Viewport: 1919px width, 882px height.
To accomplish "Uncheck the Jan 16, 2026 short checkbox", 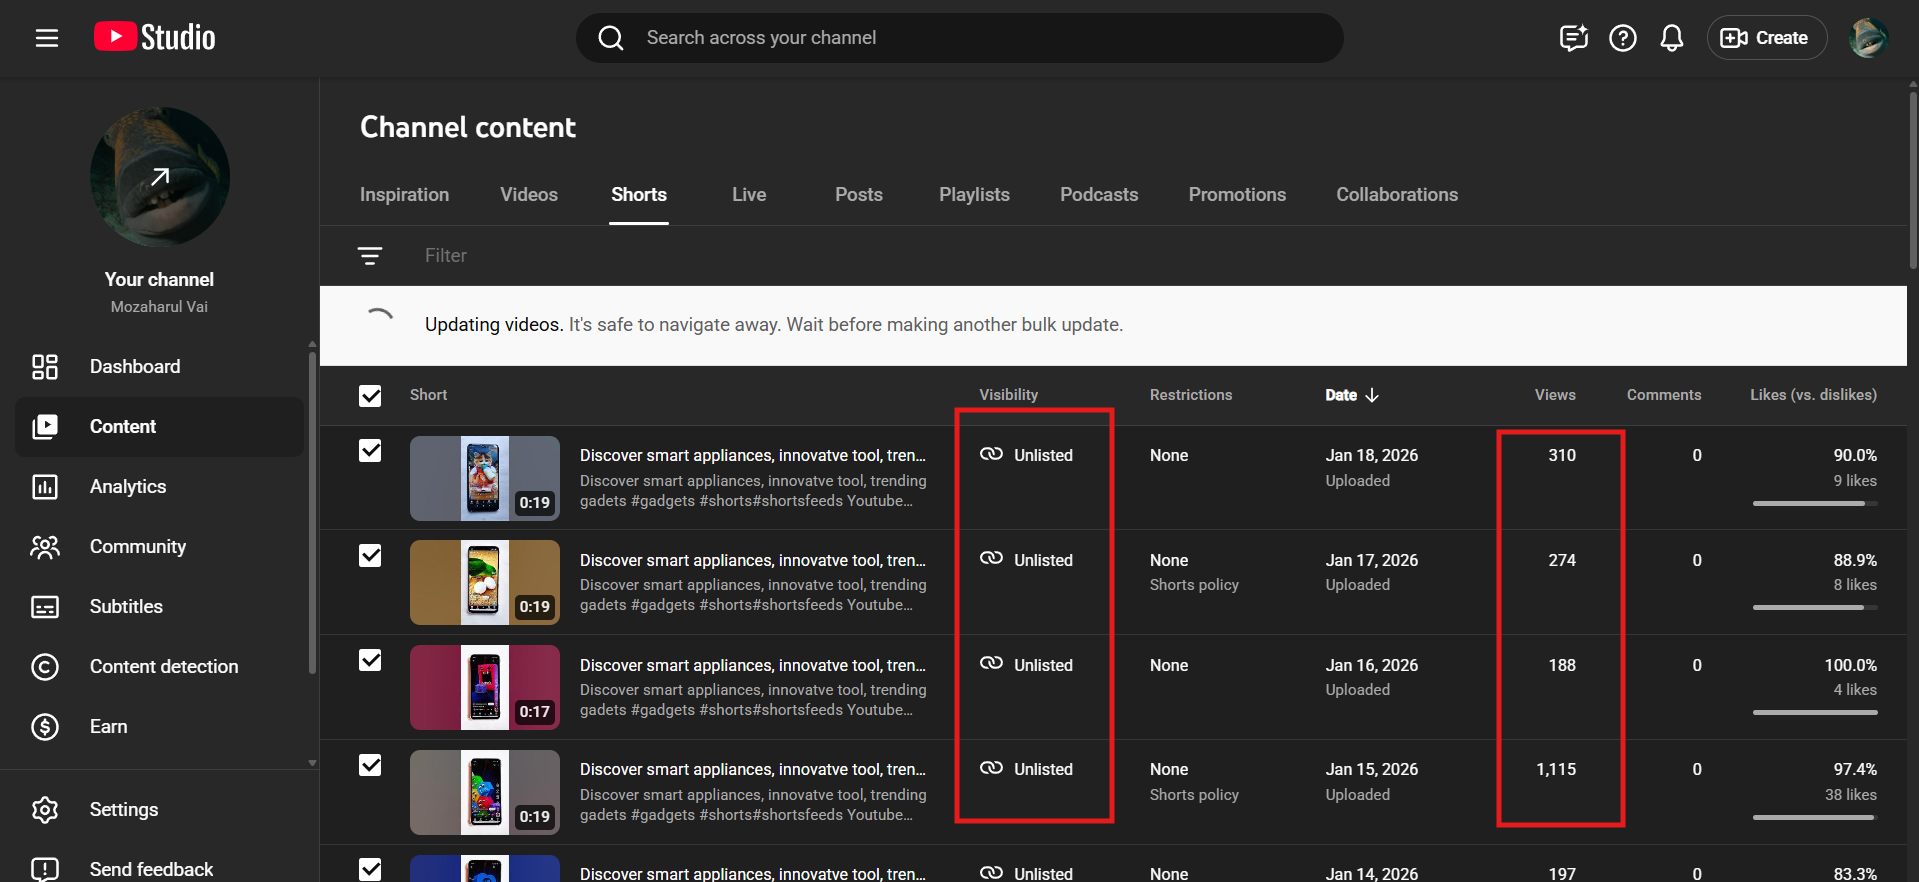I will pyautogui.click(x=370, y=661).
